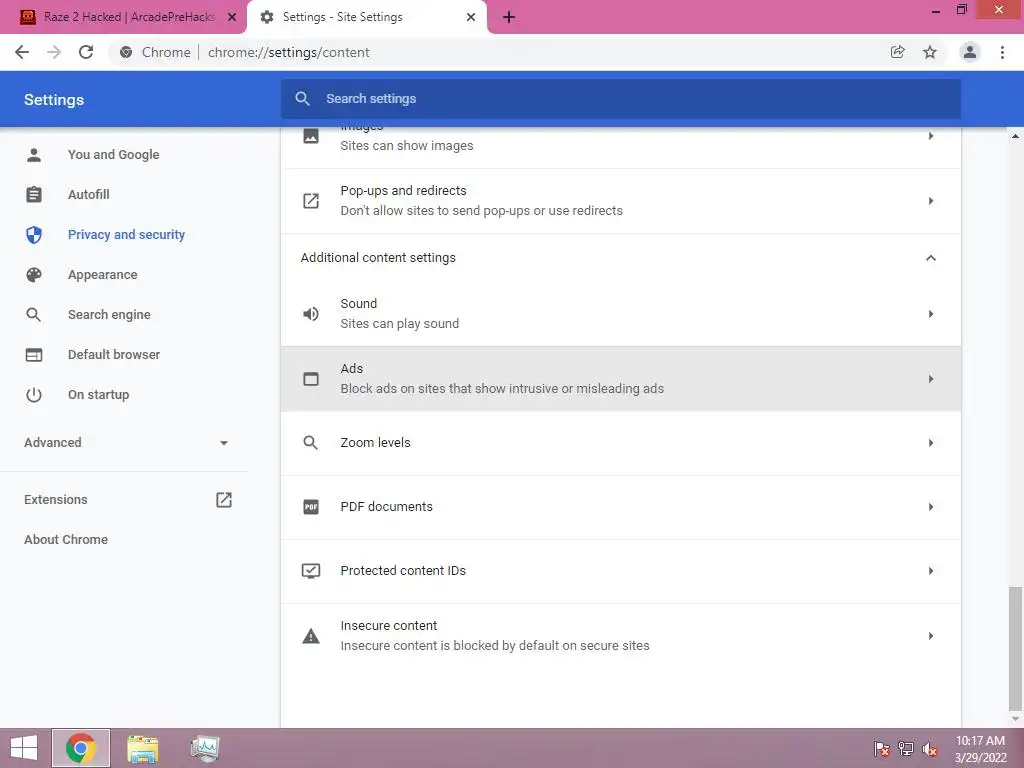Click the Insecure content warning triangle icon
Viewport: 1024px width, 768px height.
pyautogui.click(x=311, y=636)
